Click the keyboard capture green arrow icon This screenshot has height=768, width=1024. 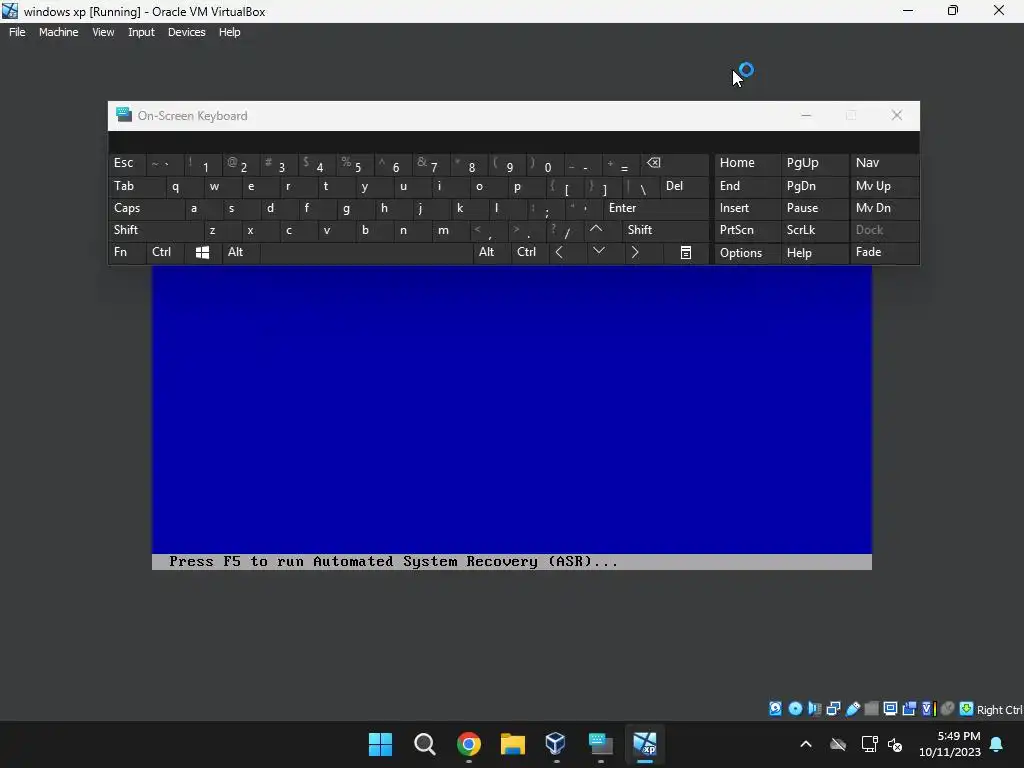966,709
